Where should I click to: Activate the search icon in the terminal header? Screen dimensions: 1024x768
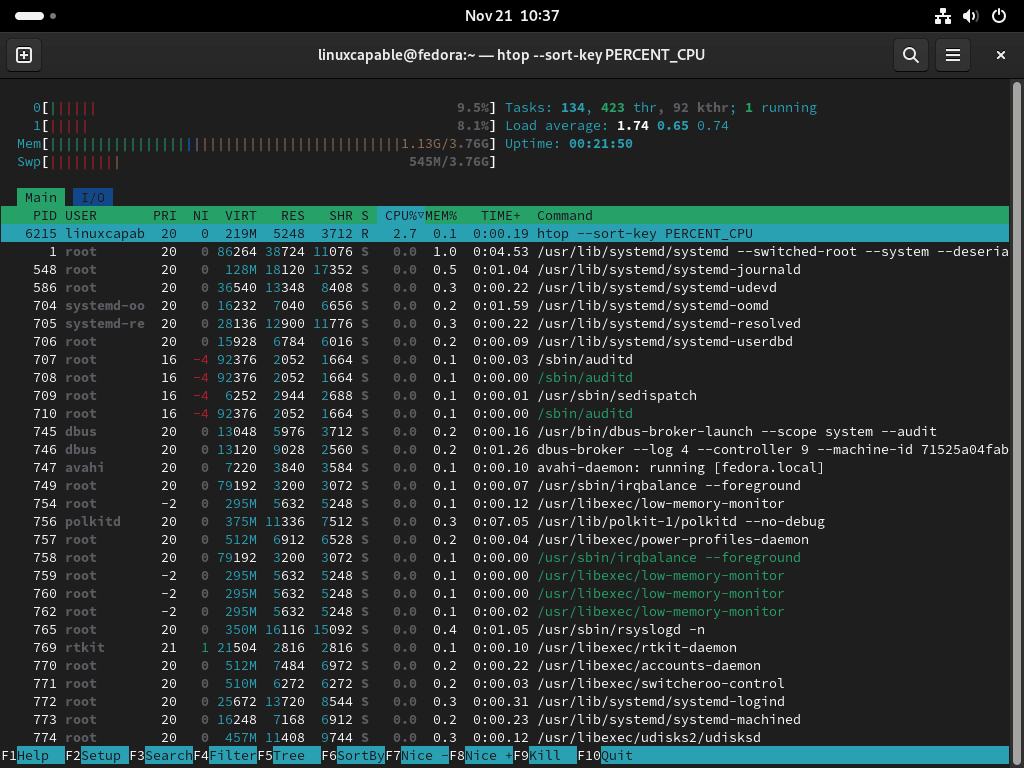pyautogui.click(x=910, y=55)
